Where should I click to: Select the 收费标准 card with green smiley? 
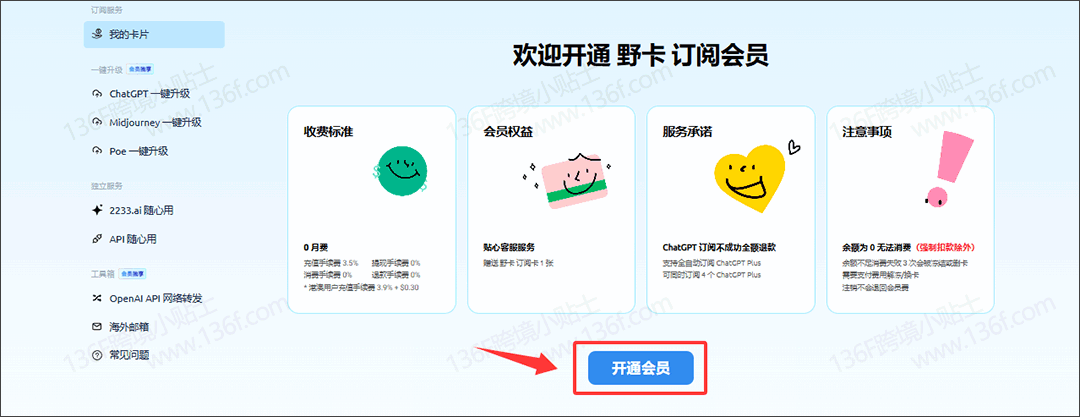pos(371,210)
